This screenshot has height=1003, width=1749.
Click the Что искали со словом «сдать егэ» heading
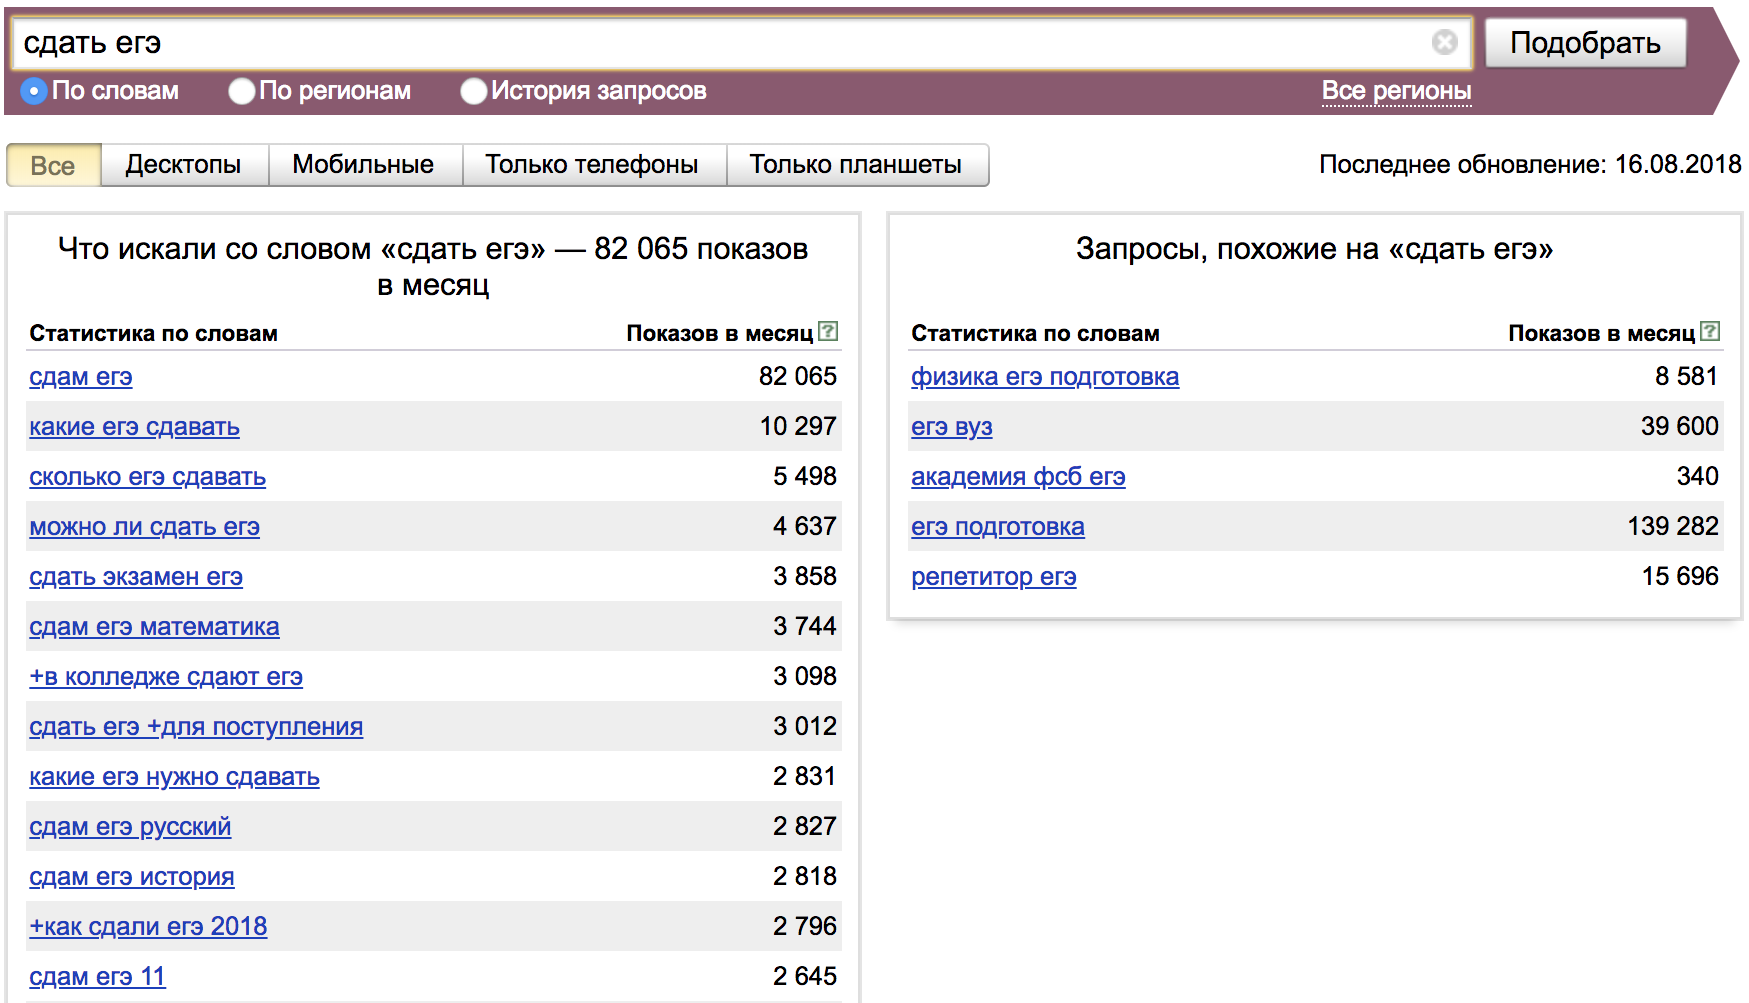pyautogui.click(x=433, y=267)
